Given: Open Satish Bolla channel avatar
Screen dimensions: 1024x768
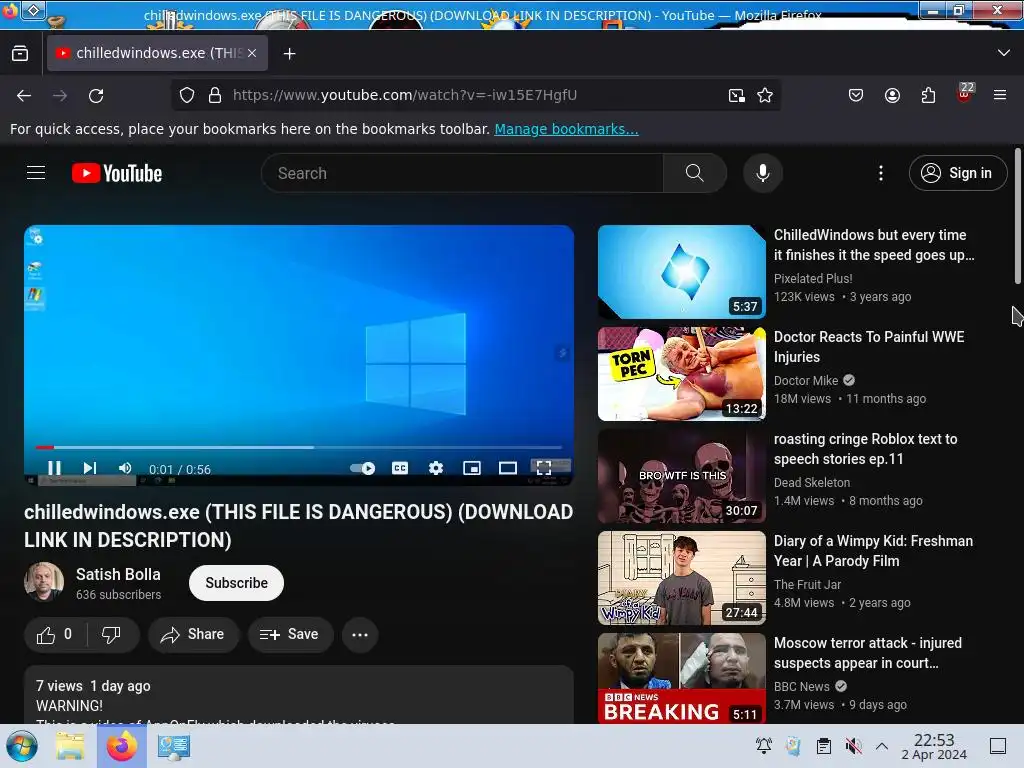Looking at the screenshot, I should 44,582.
